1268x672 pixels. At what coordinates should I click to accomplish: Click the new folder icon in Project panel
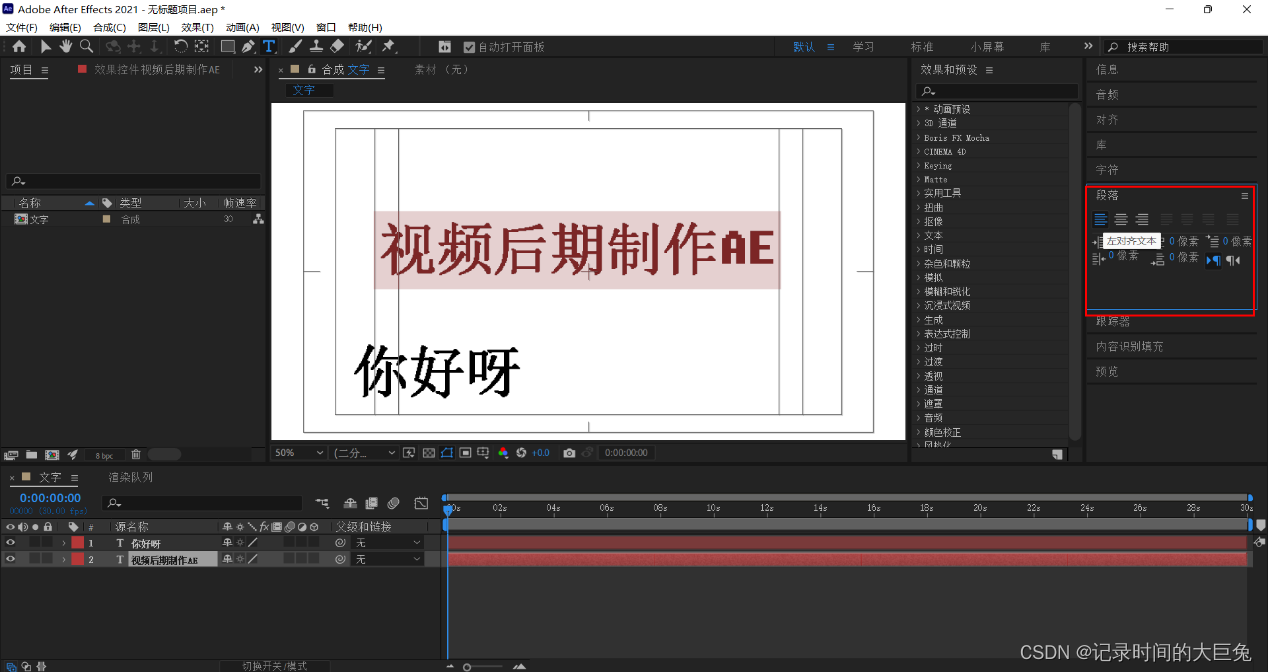click(31, 454)
